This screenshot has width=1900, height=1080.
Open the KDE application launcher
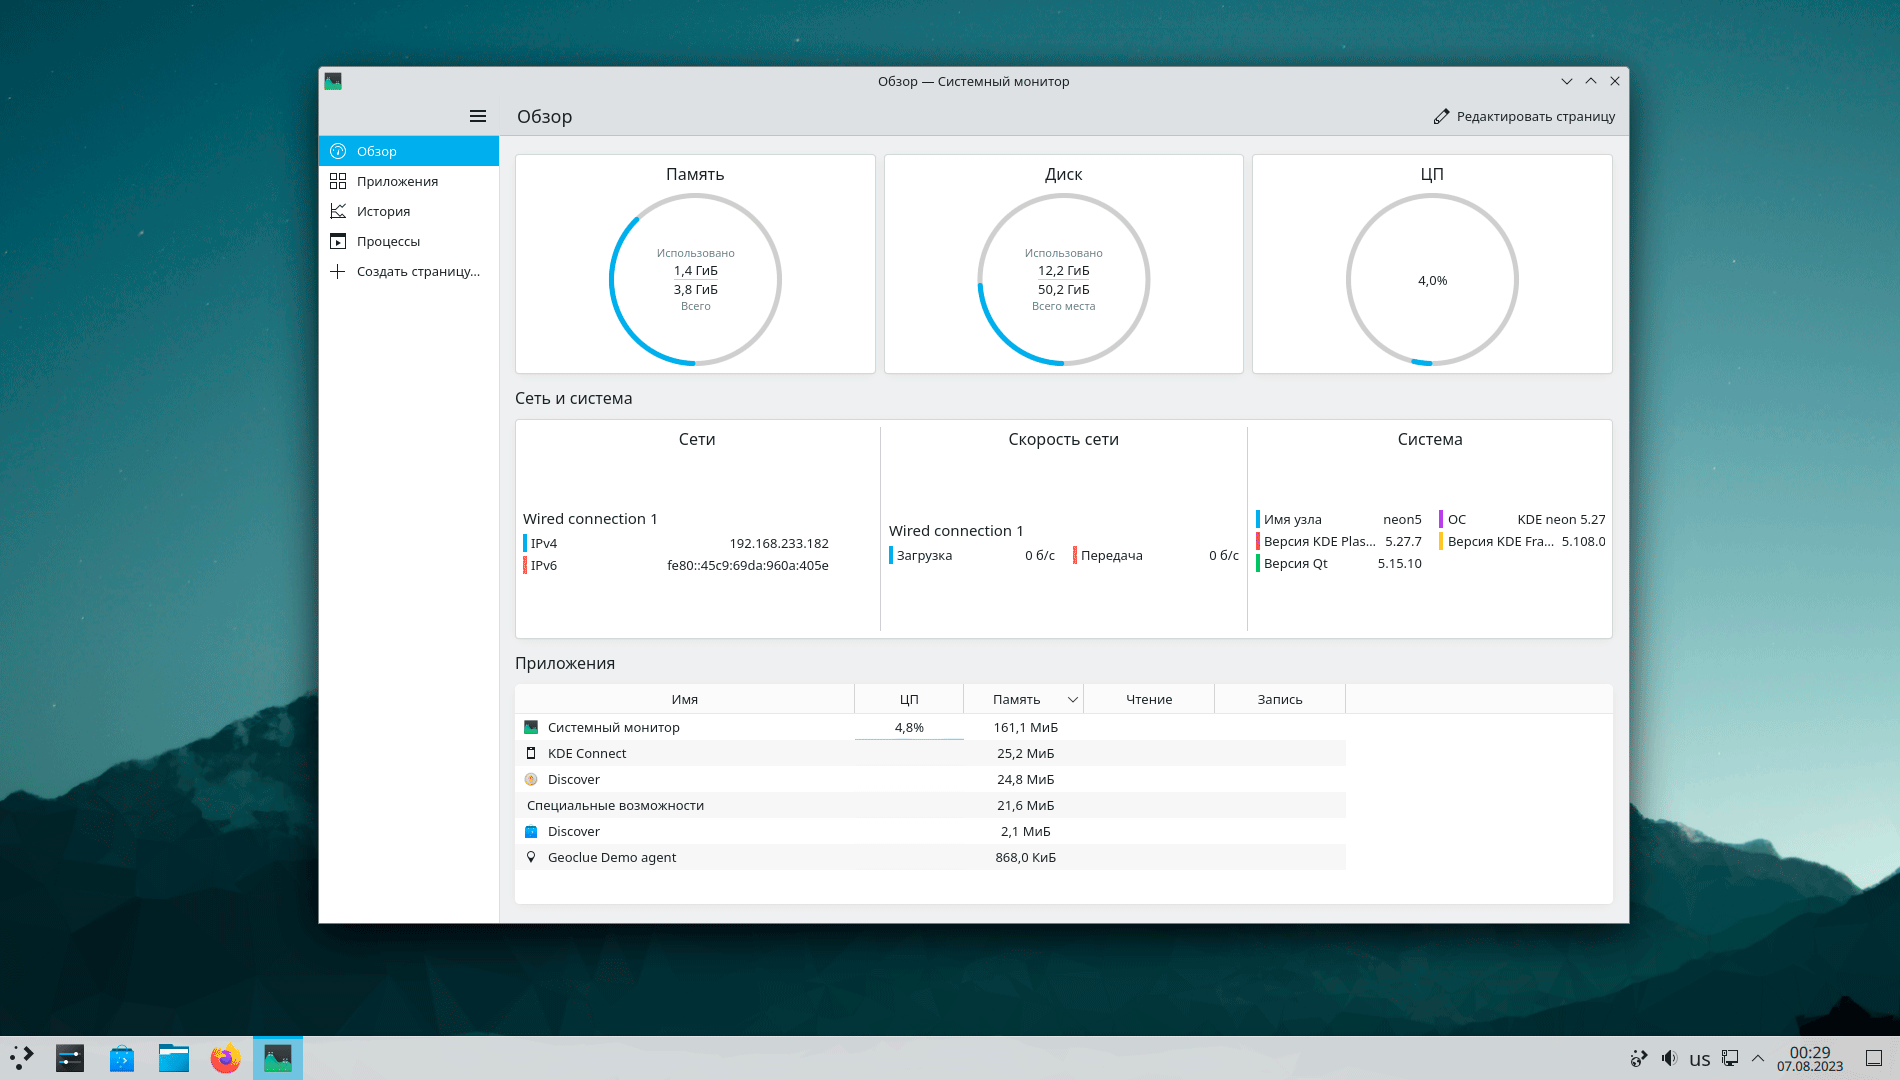click(x=22, y=1058)
